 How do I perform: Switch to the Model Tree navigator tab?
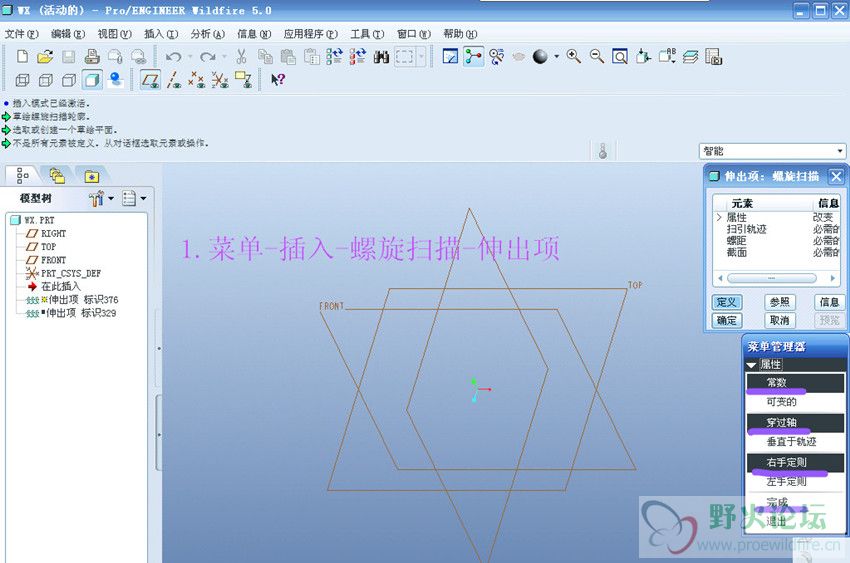click(22, 175)
